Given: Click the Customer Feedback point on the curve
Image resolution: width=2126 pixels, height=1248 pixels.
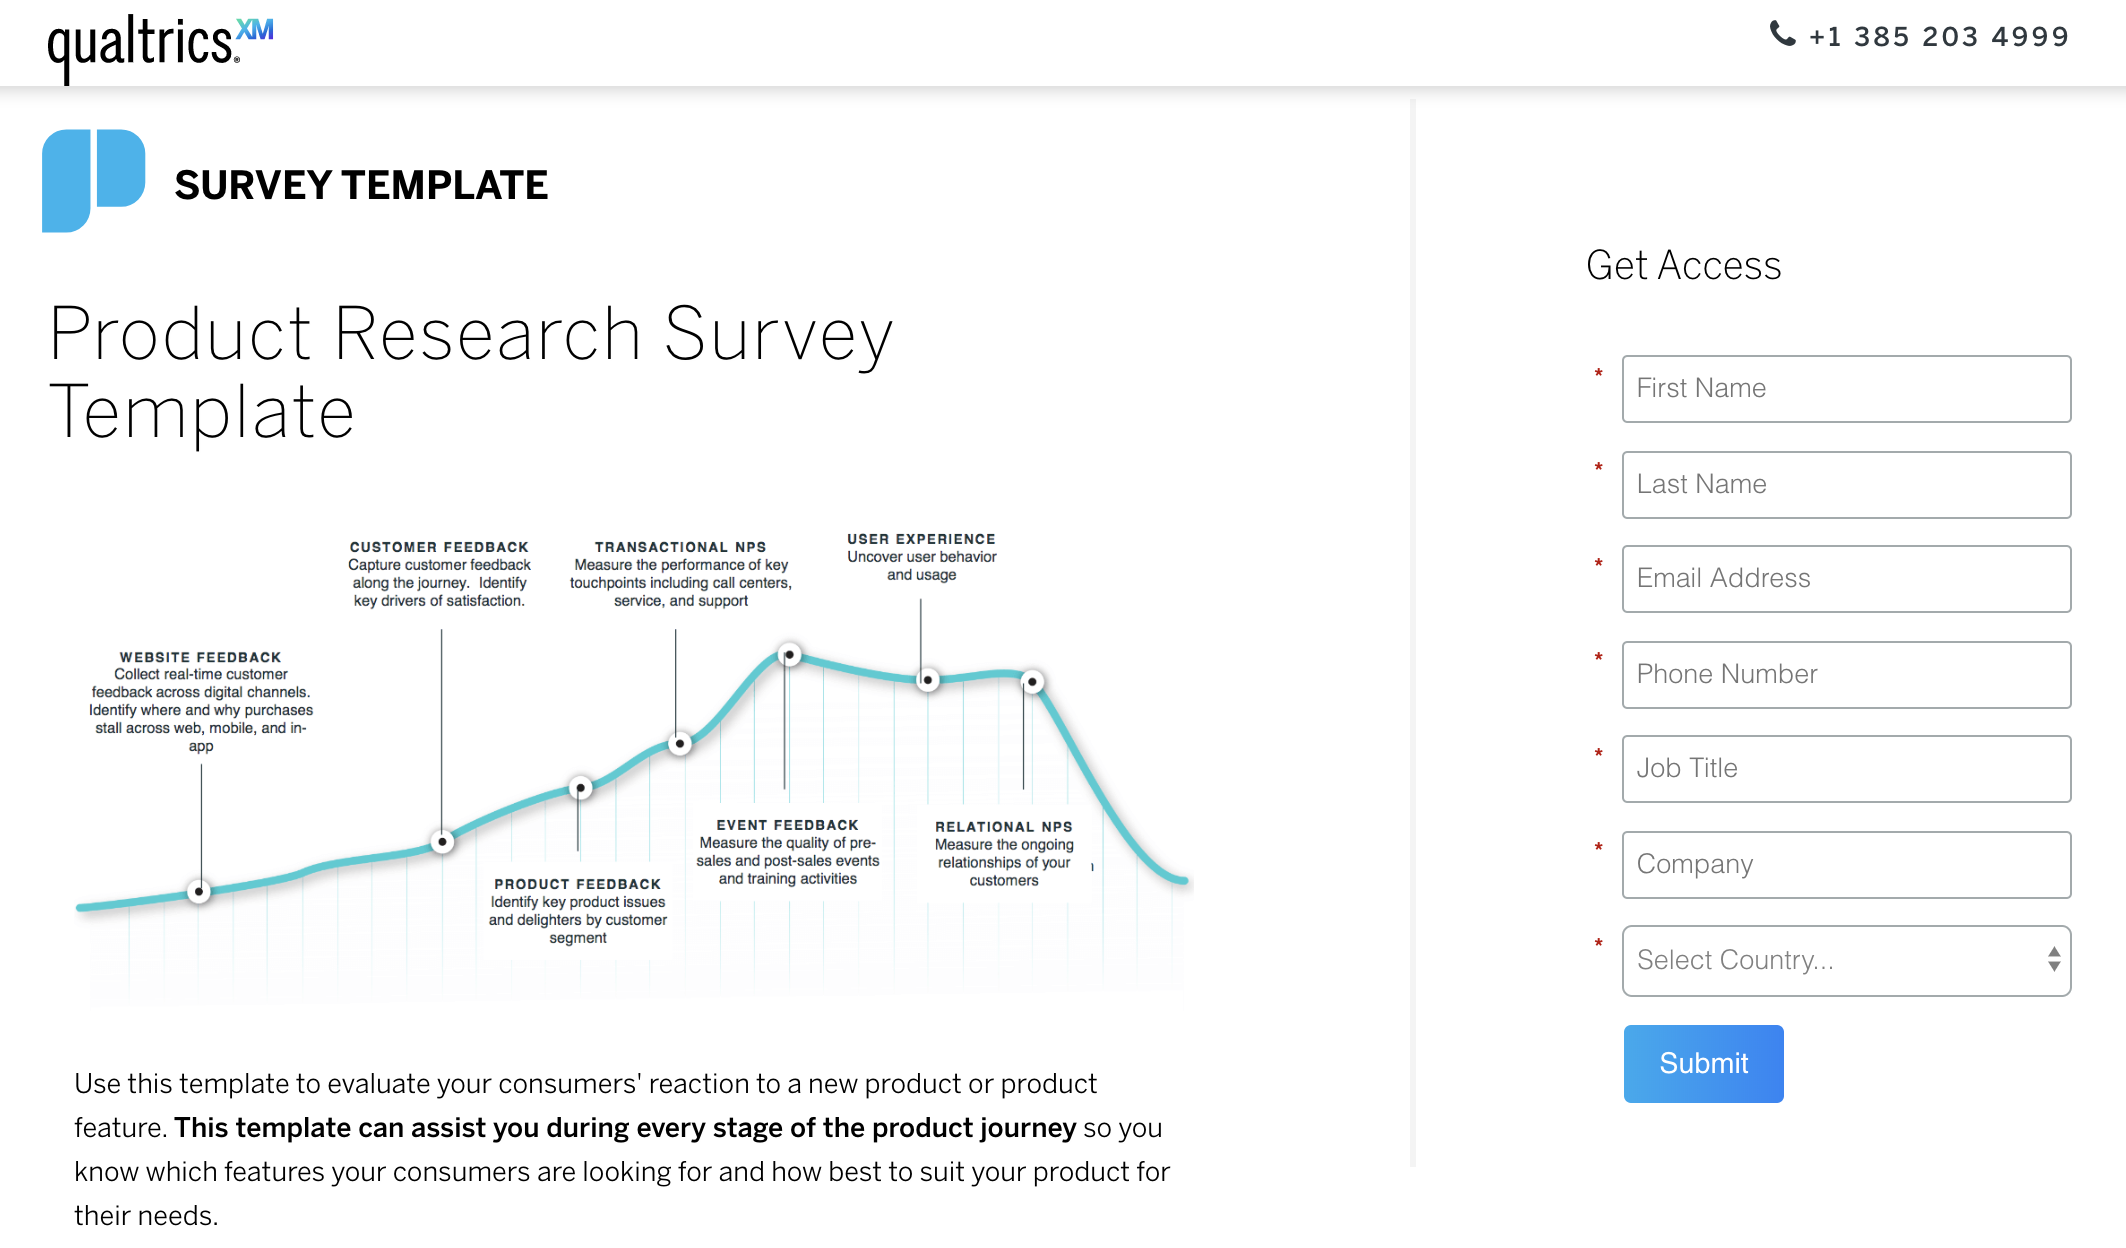Looking at the screenshot, I should (x=442, y=841).
